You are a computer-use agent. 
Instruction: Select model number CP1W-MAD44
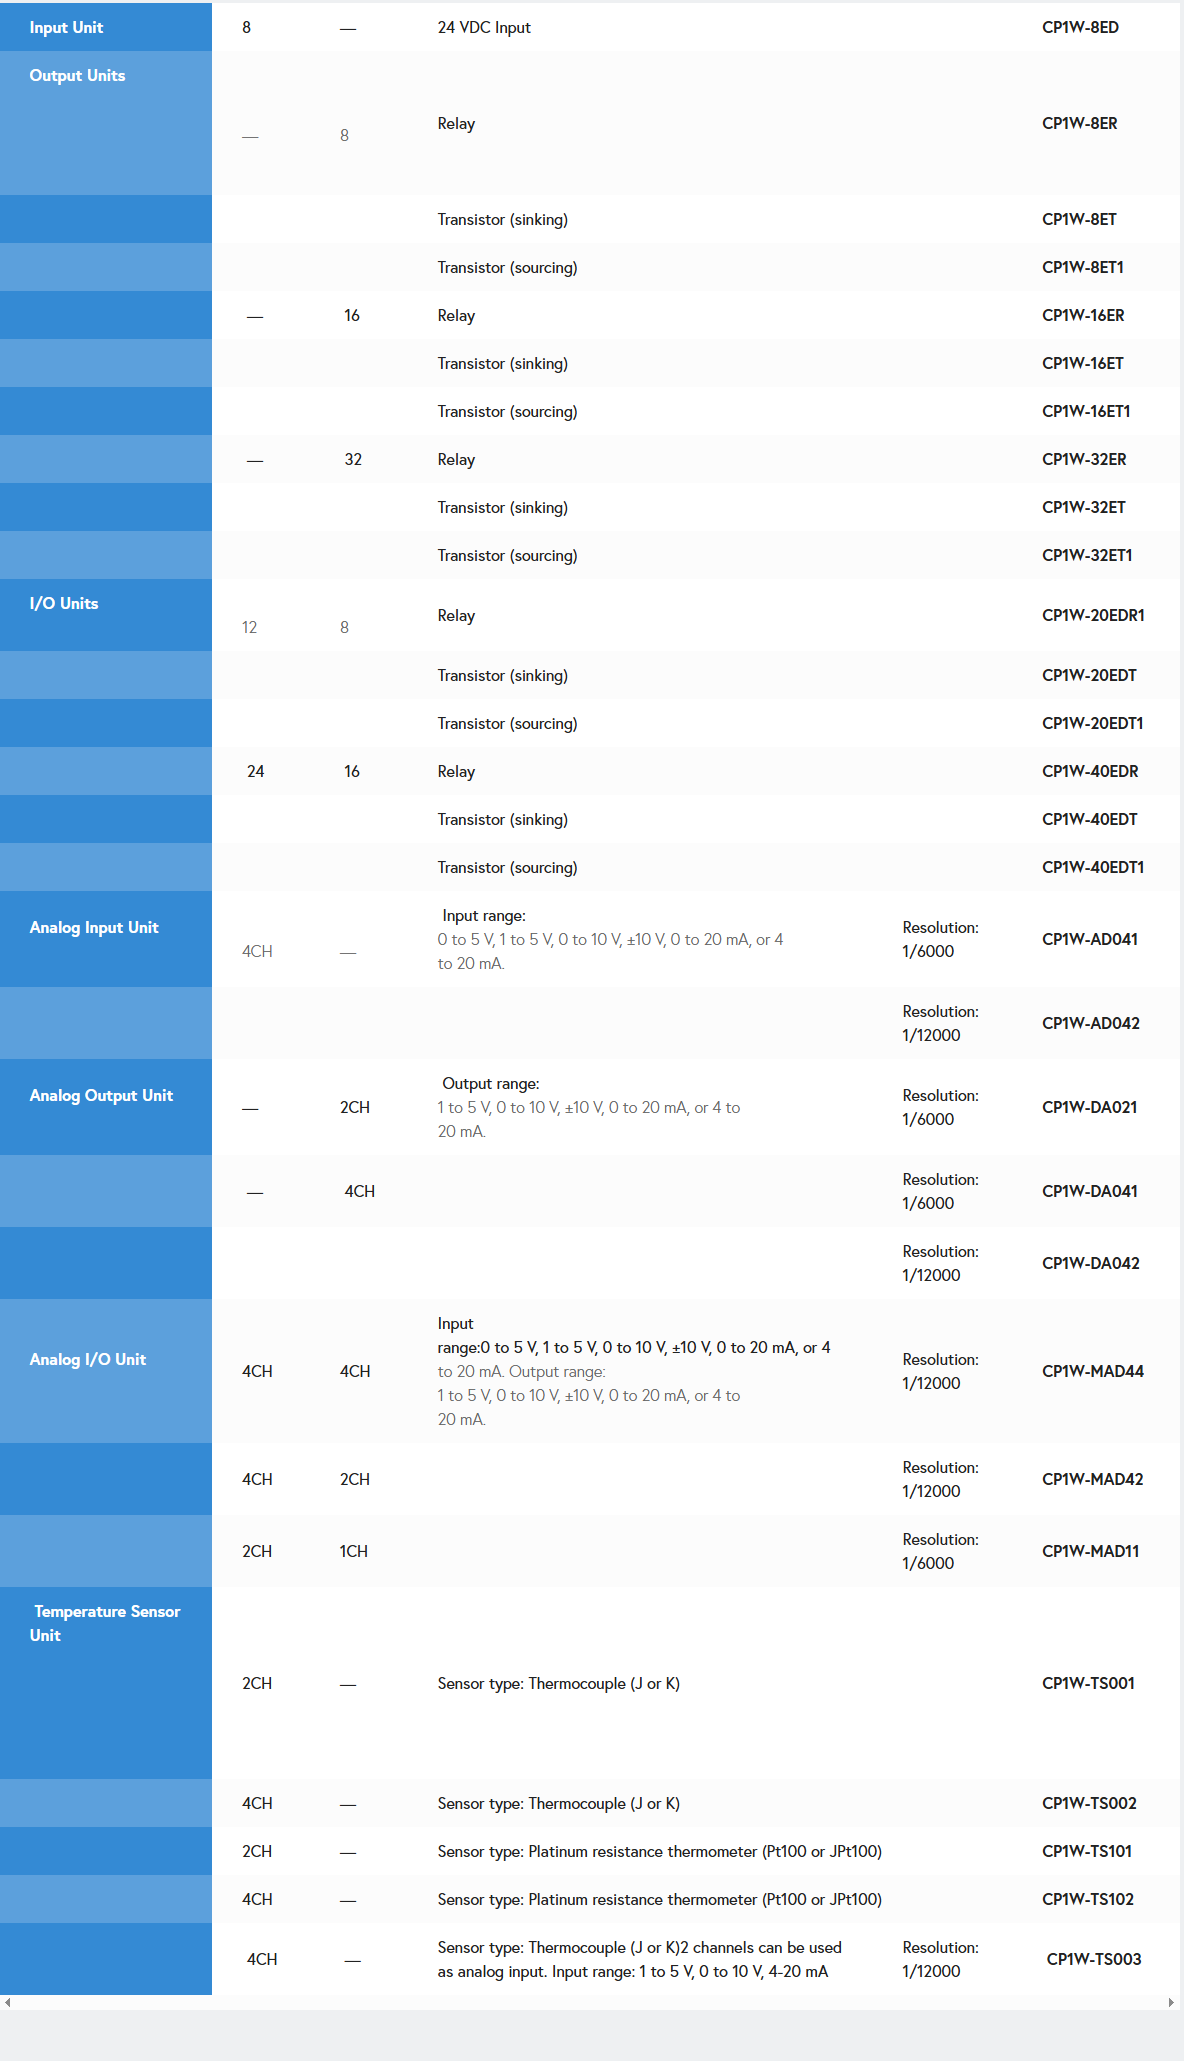[1093, 1371]
